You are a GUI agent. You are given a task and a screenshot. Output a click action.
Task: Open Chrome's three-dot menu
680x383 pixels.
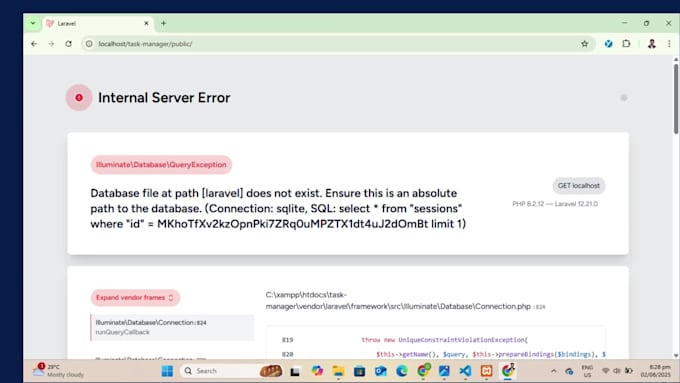[669, 44]
